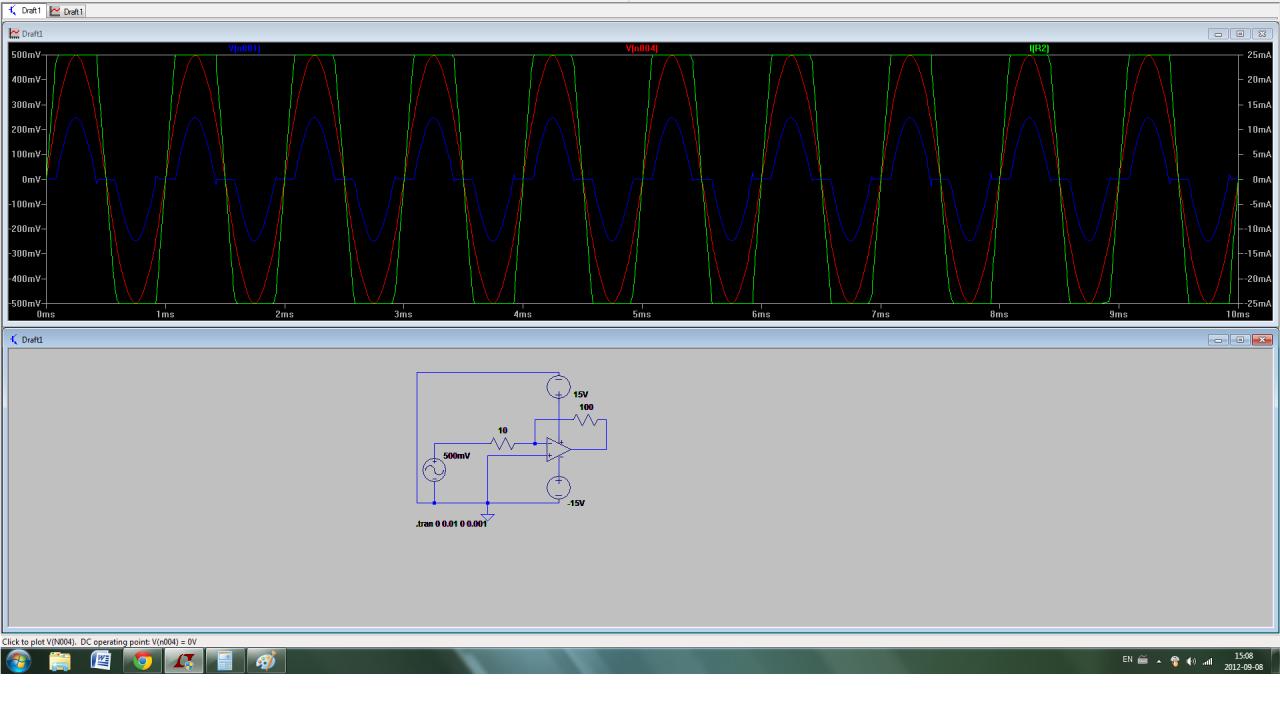The height and width of the screenshot is (720, 1280).
Task: Click the ground symbol in schematic
Action: (x=487, y=515)
